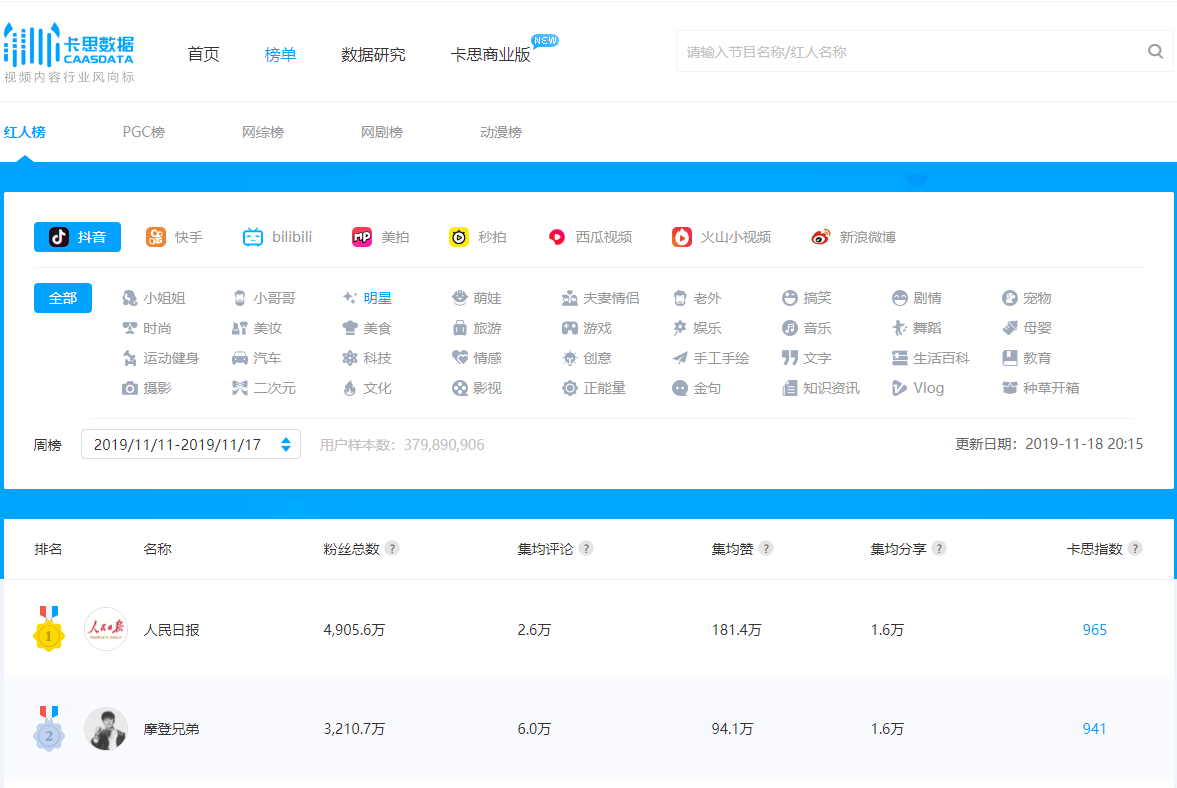
Task: Click the 卡思指数 score 965 link
Action: click(1094, 630)
